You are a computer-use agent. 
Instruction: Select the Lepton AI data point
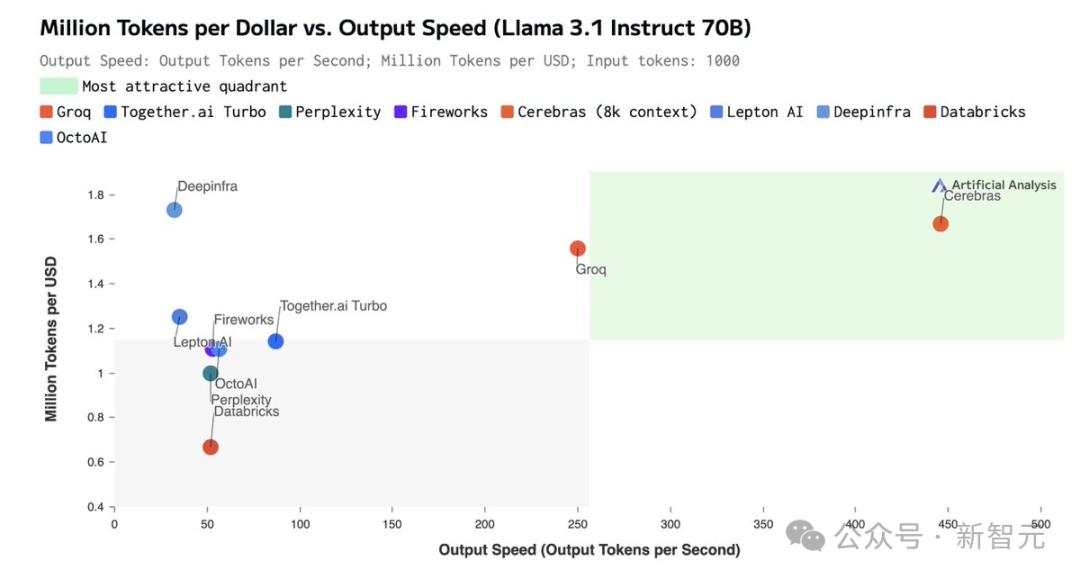(179, 317)
